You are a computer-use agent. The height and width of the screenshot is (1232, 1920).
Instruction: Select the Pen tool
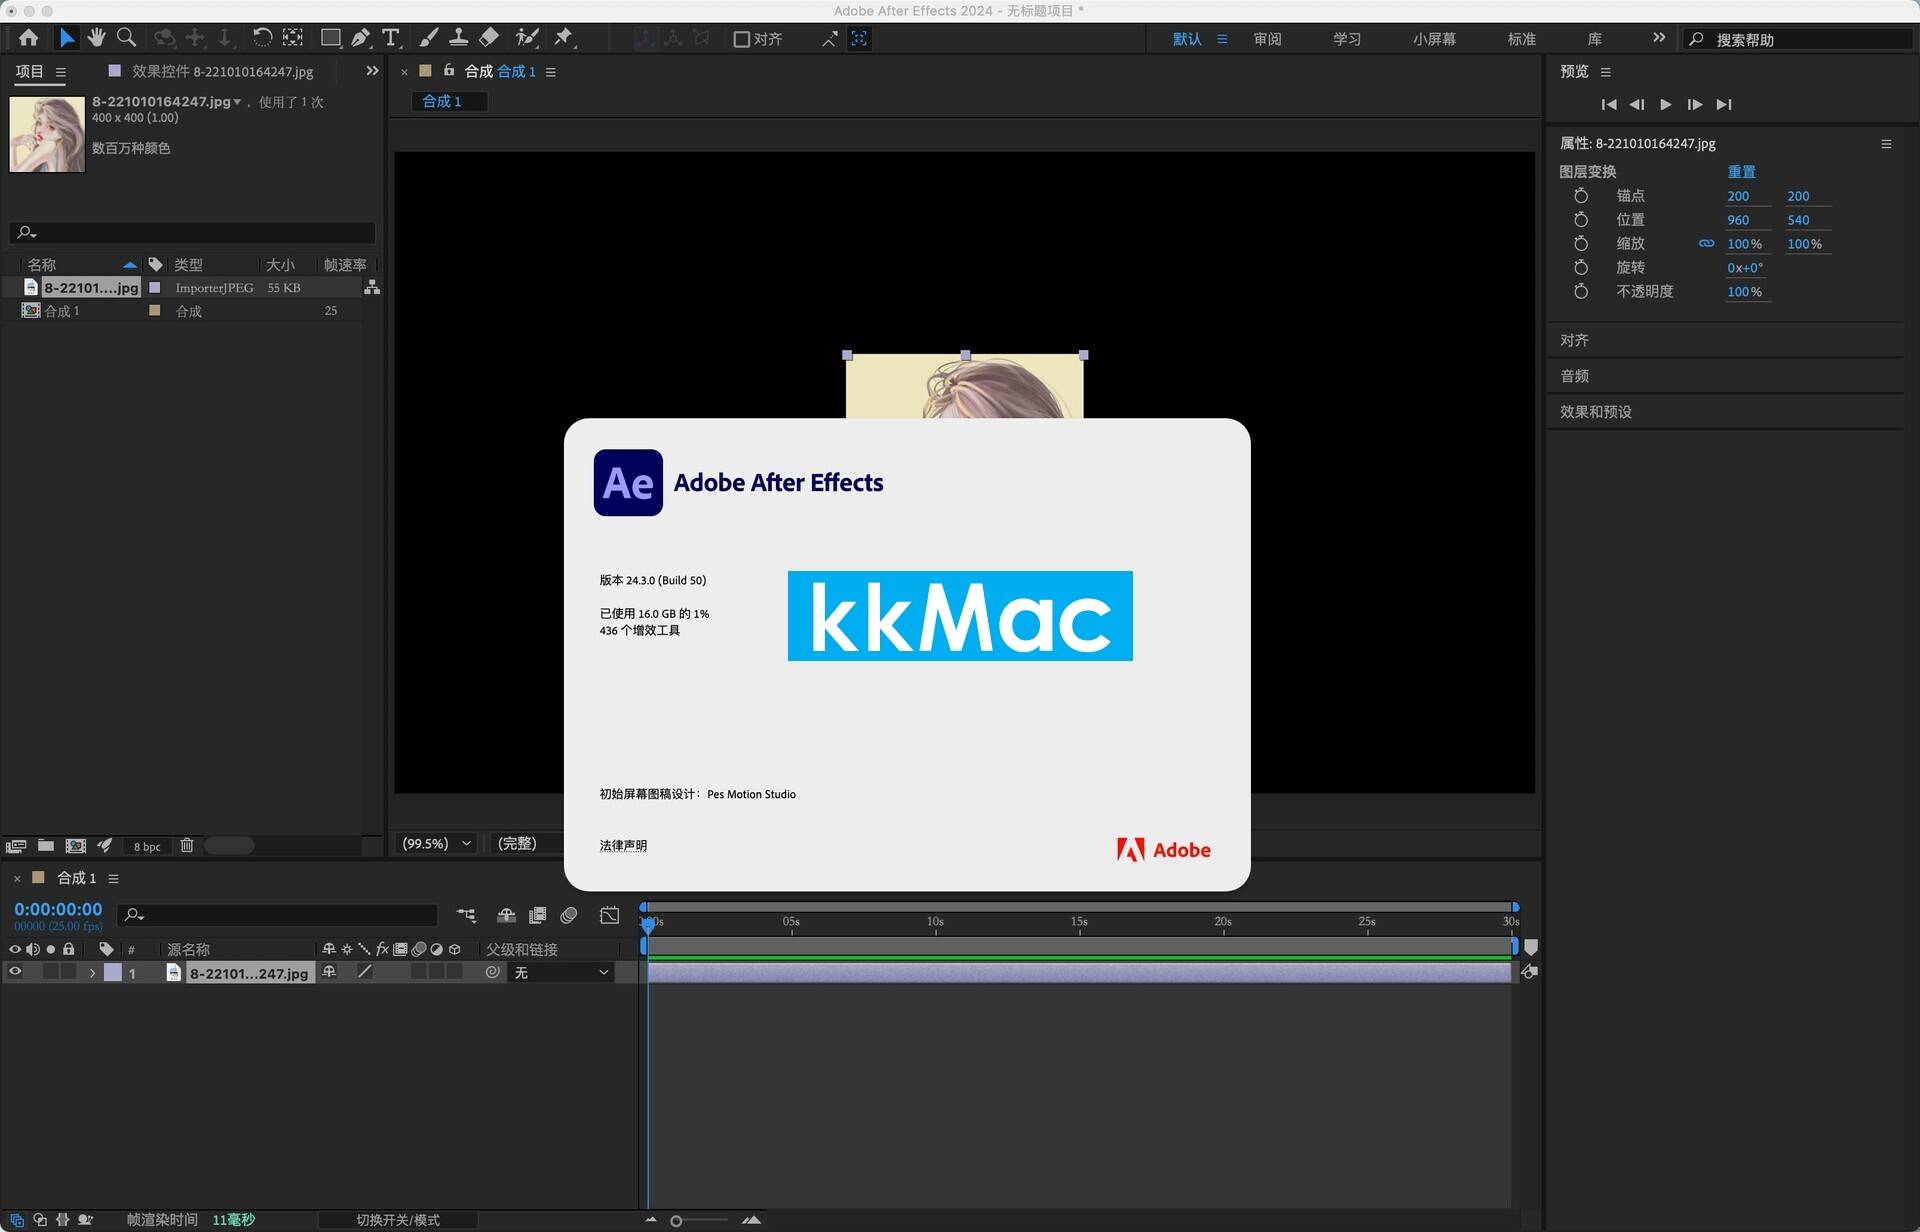361,38
